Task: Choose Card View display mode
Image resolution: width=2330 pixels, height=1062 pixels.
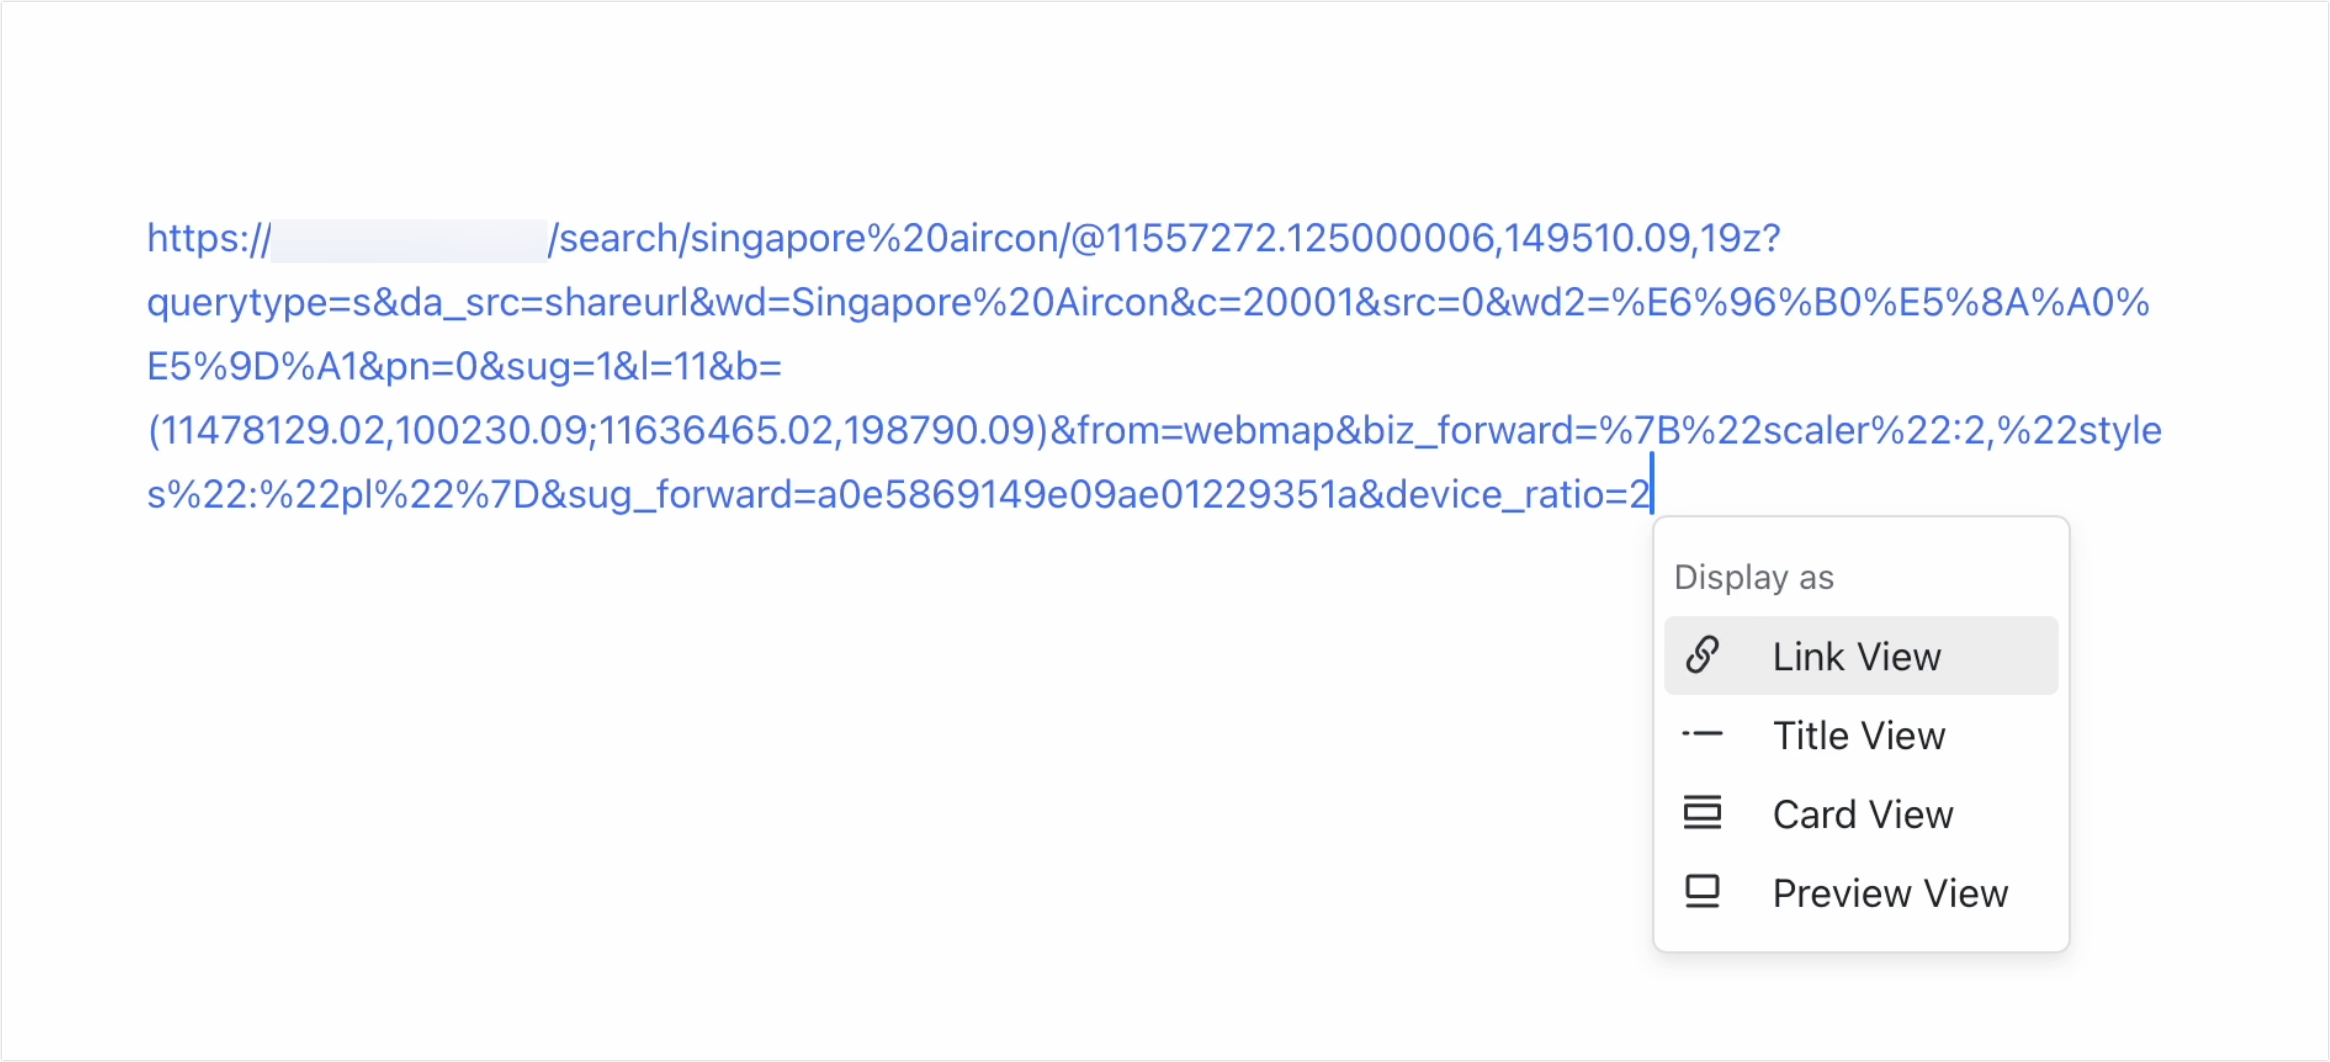Action: click(x=1862, y=812)
